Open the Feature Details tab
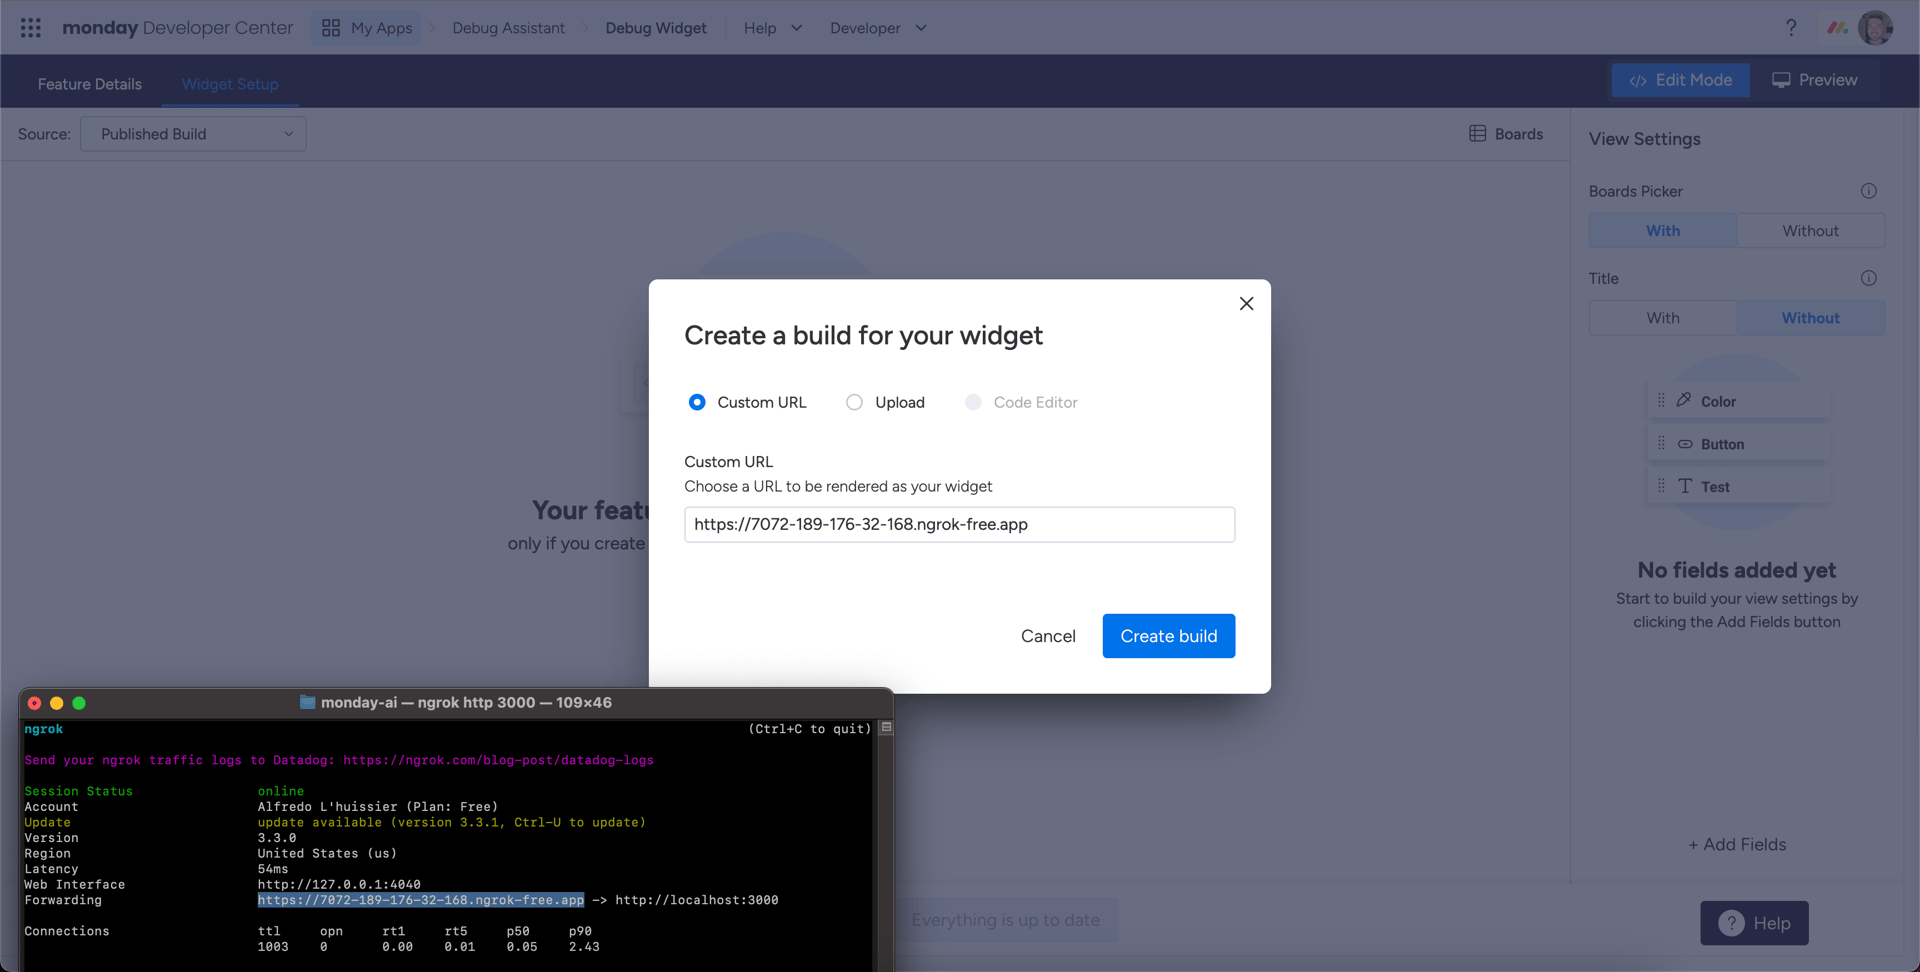Viewport: 1920px width, 972px height. [x=90, y=84]
